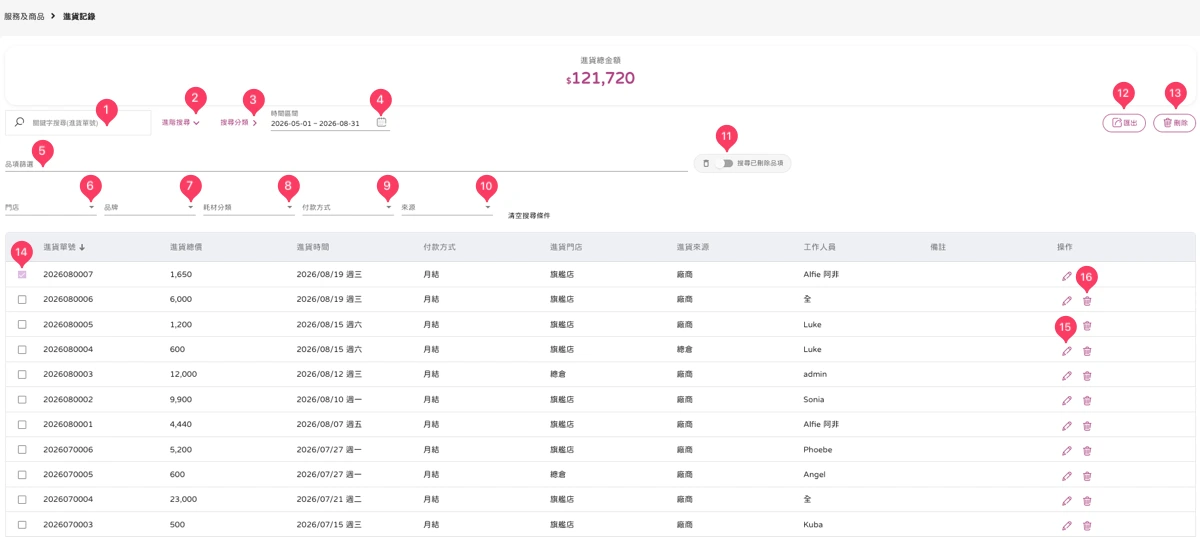Edit Kuba's order 2026070003

[x=1067, y=525]
